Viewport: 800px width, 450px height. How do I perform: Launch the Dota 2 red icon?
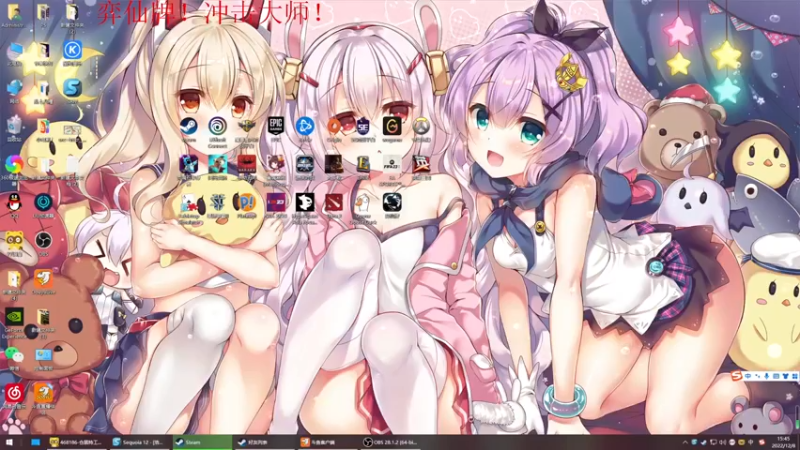click(x=334, y=205)
